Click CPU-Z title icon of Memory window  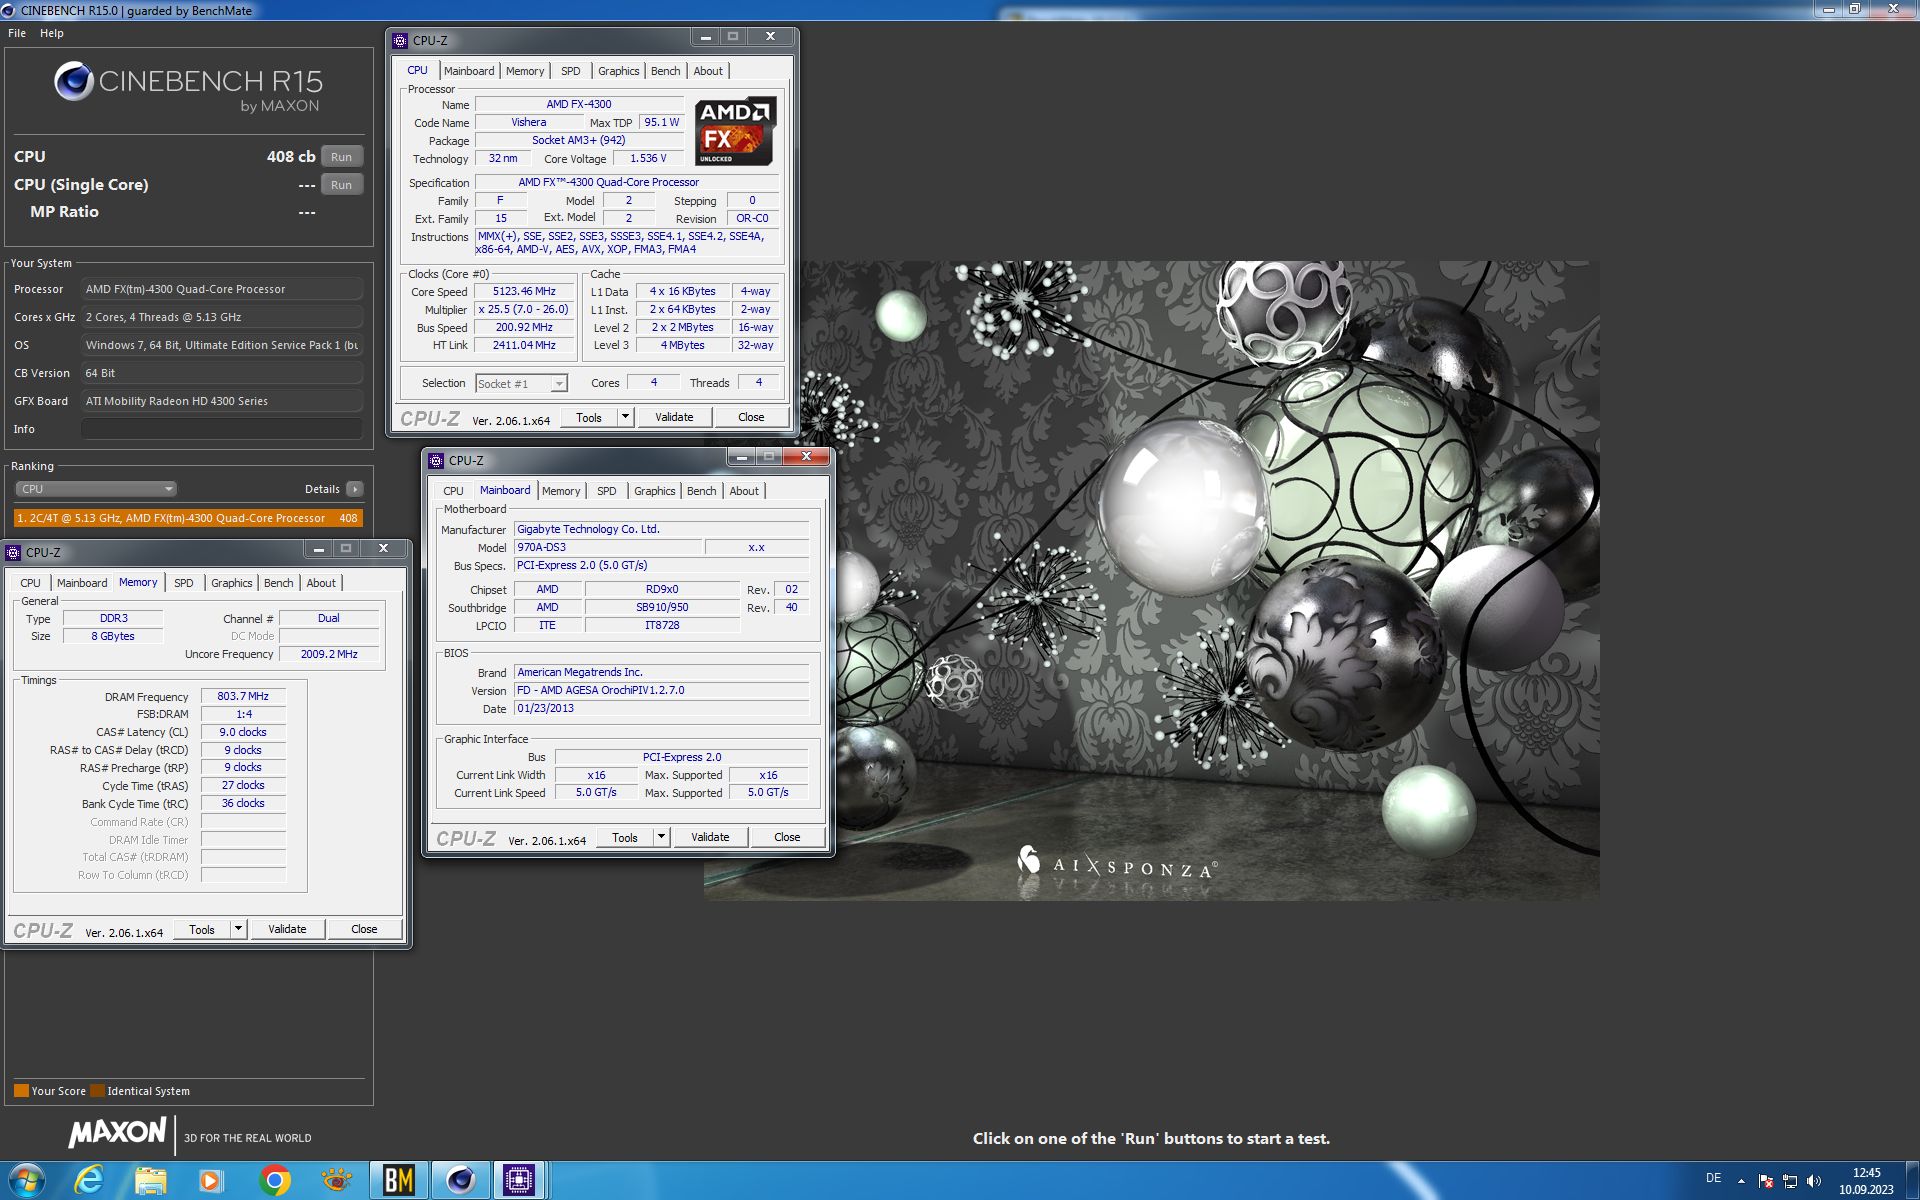[13, 553]
